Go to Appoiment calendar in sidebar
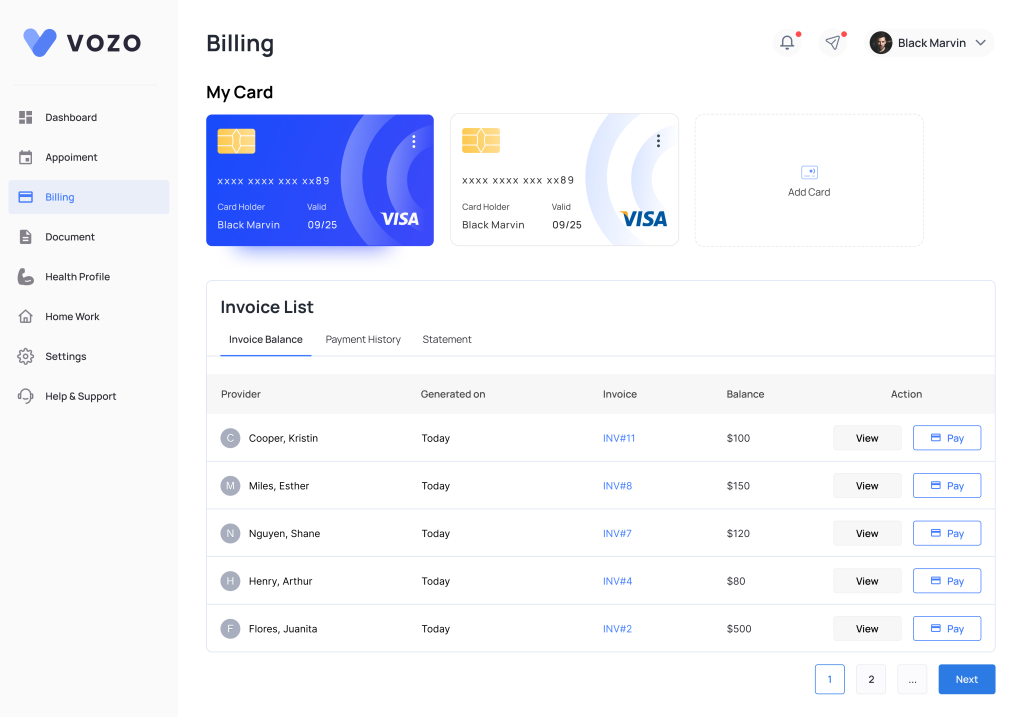 pos(27,157)
